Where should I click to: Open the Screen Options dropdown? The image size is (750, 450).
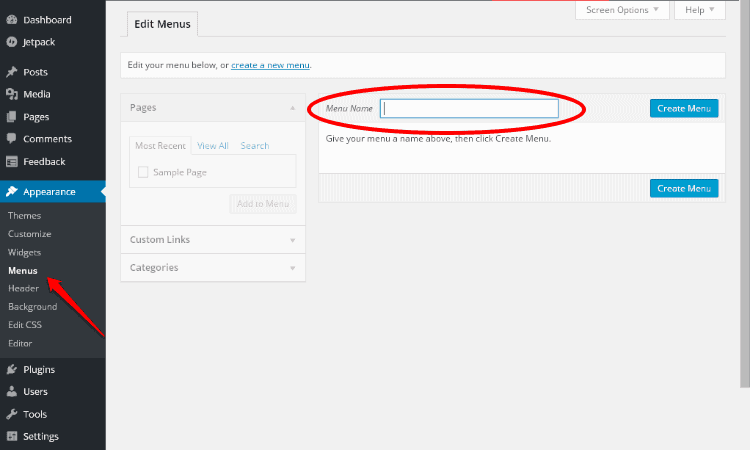pyautogui.click(x=622, y=10)
